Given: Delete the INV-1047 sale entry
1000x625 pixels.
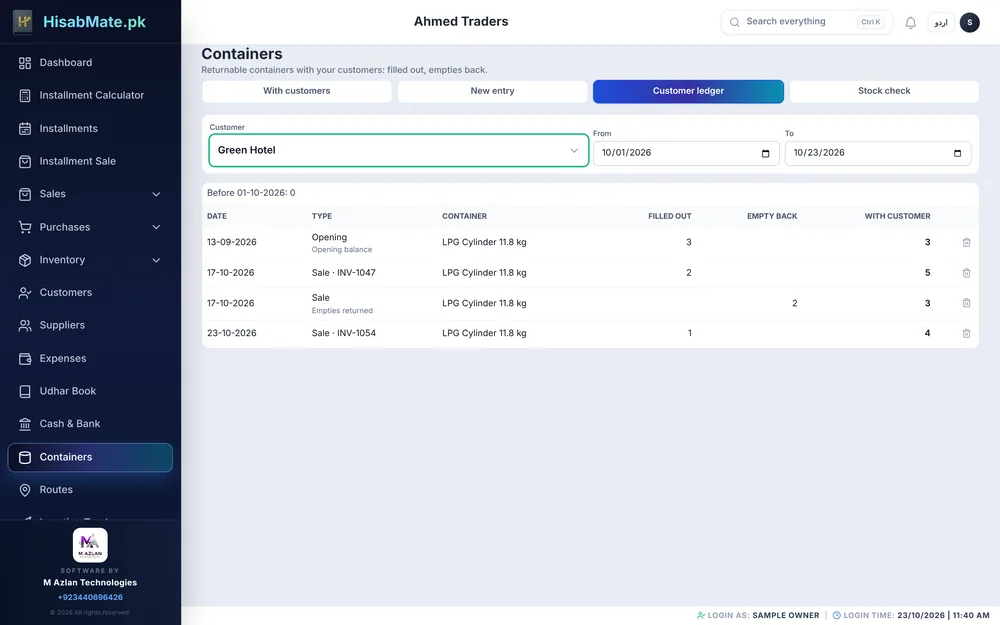Looking at the screenshot, I should click(966, 273).
